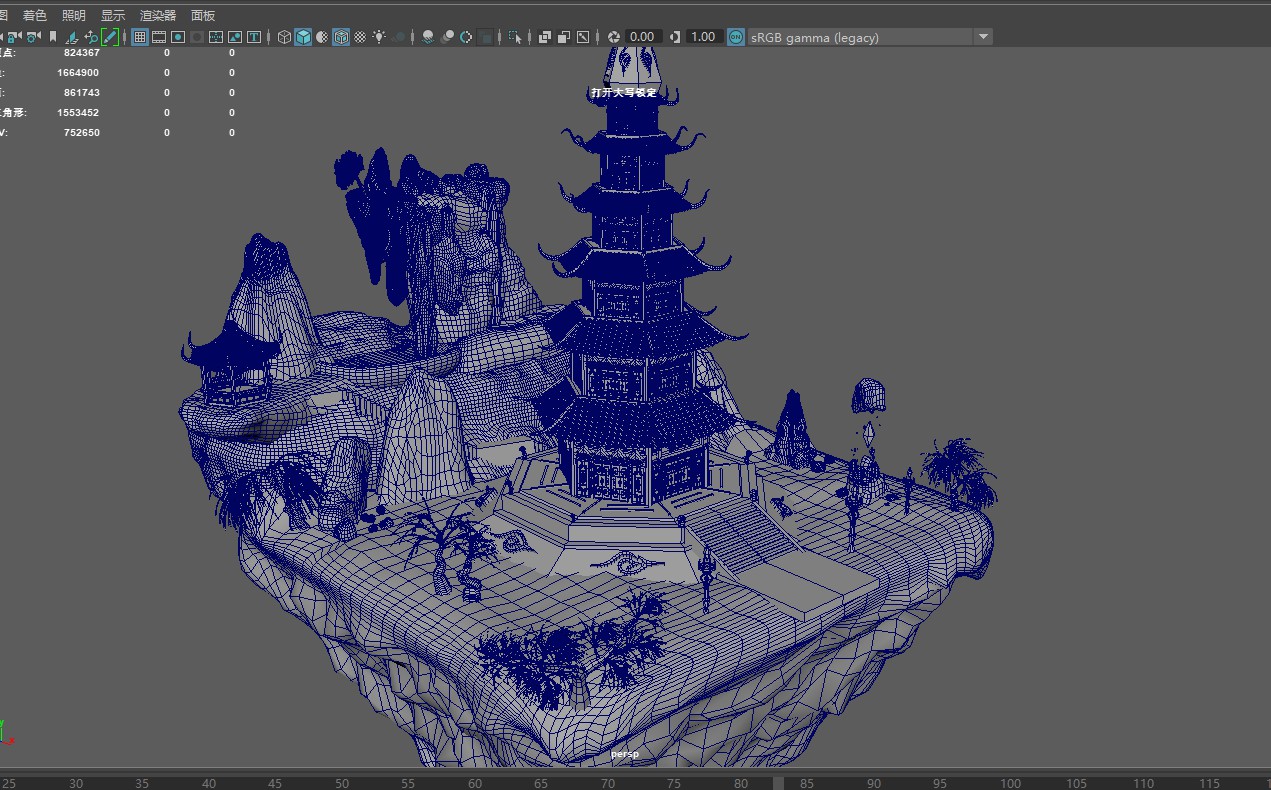Click the use all lights bulb icon

pyautogui.click(x=379, y=37)
